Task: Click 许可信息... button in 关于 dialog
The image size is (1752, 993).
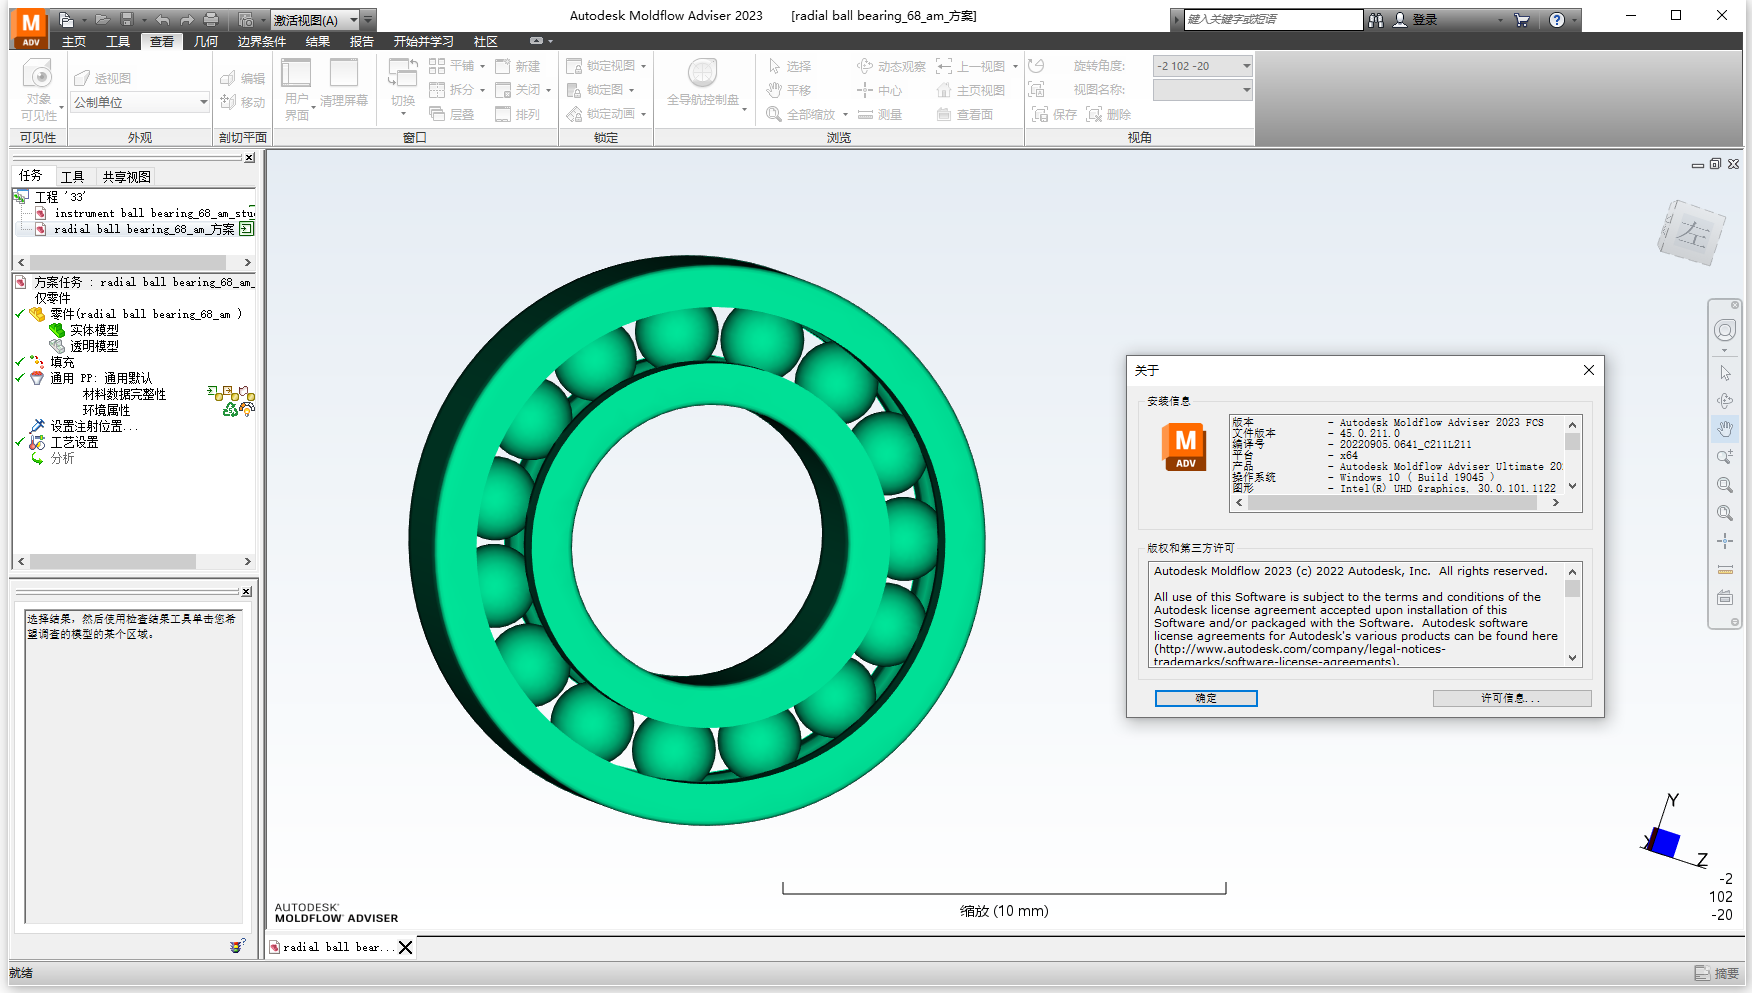Action: pyautogui.click(x=1511, y=698)
